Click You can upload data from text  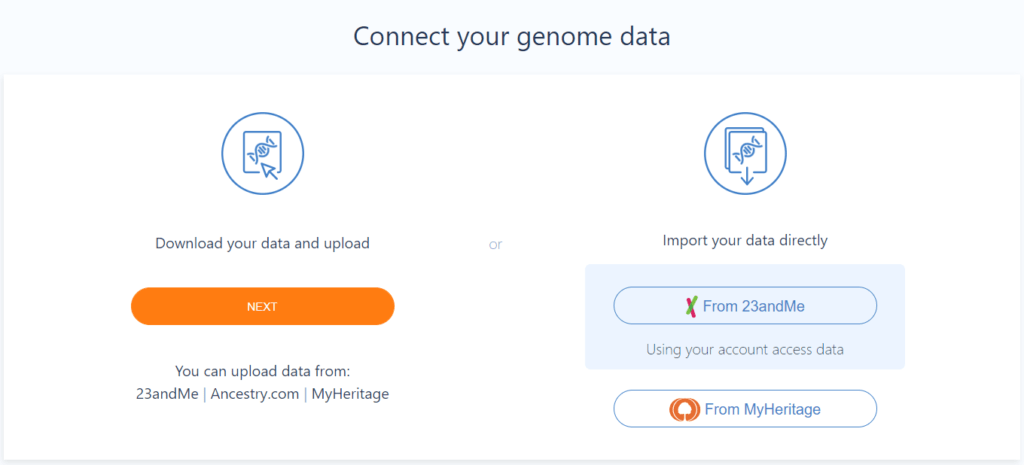pyautogui.click(x=263, y=371)
